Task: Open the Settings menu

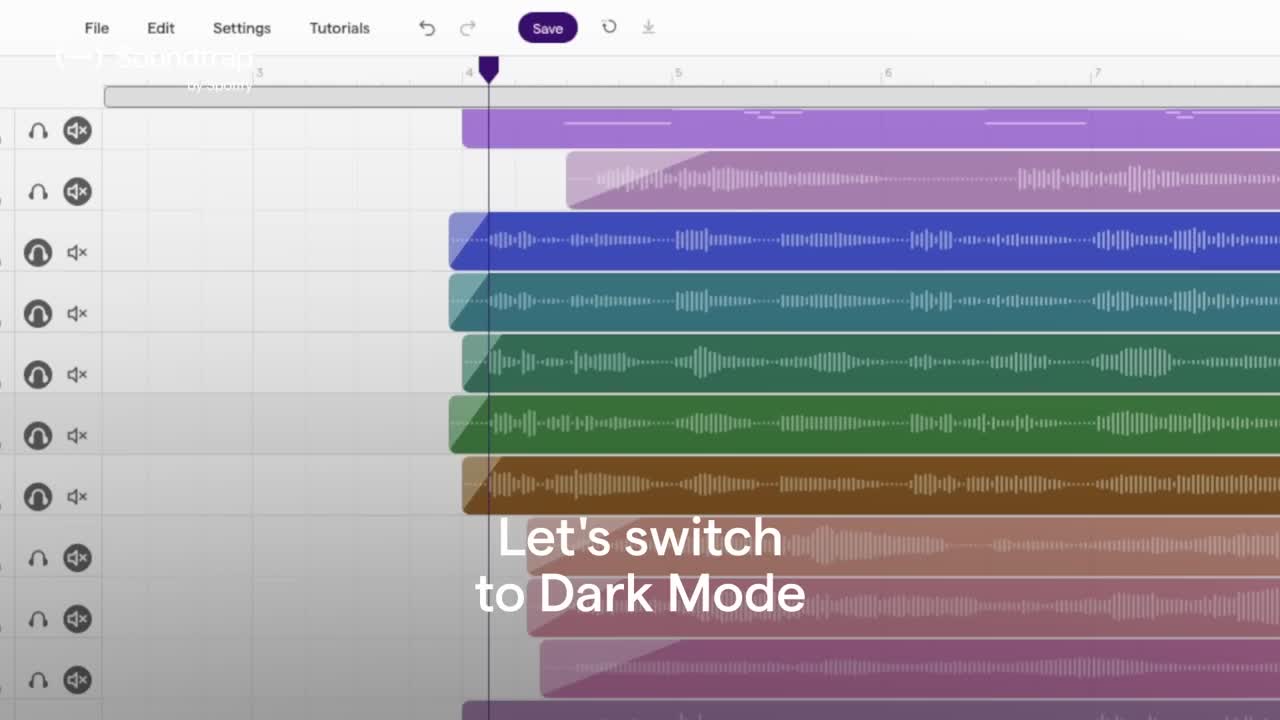Action: (242, 28)
